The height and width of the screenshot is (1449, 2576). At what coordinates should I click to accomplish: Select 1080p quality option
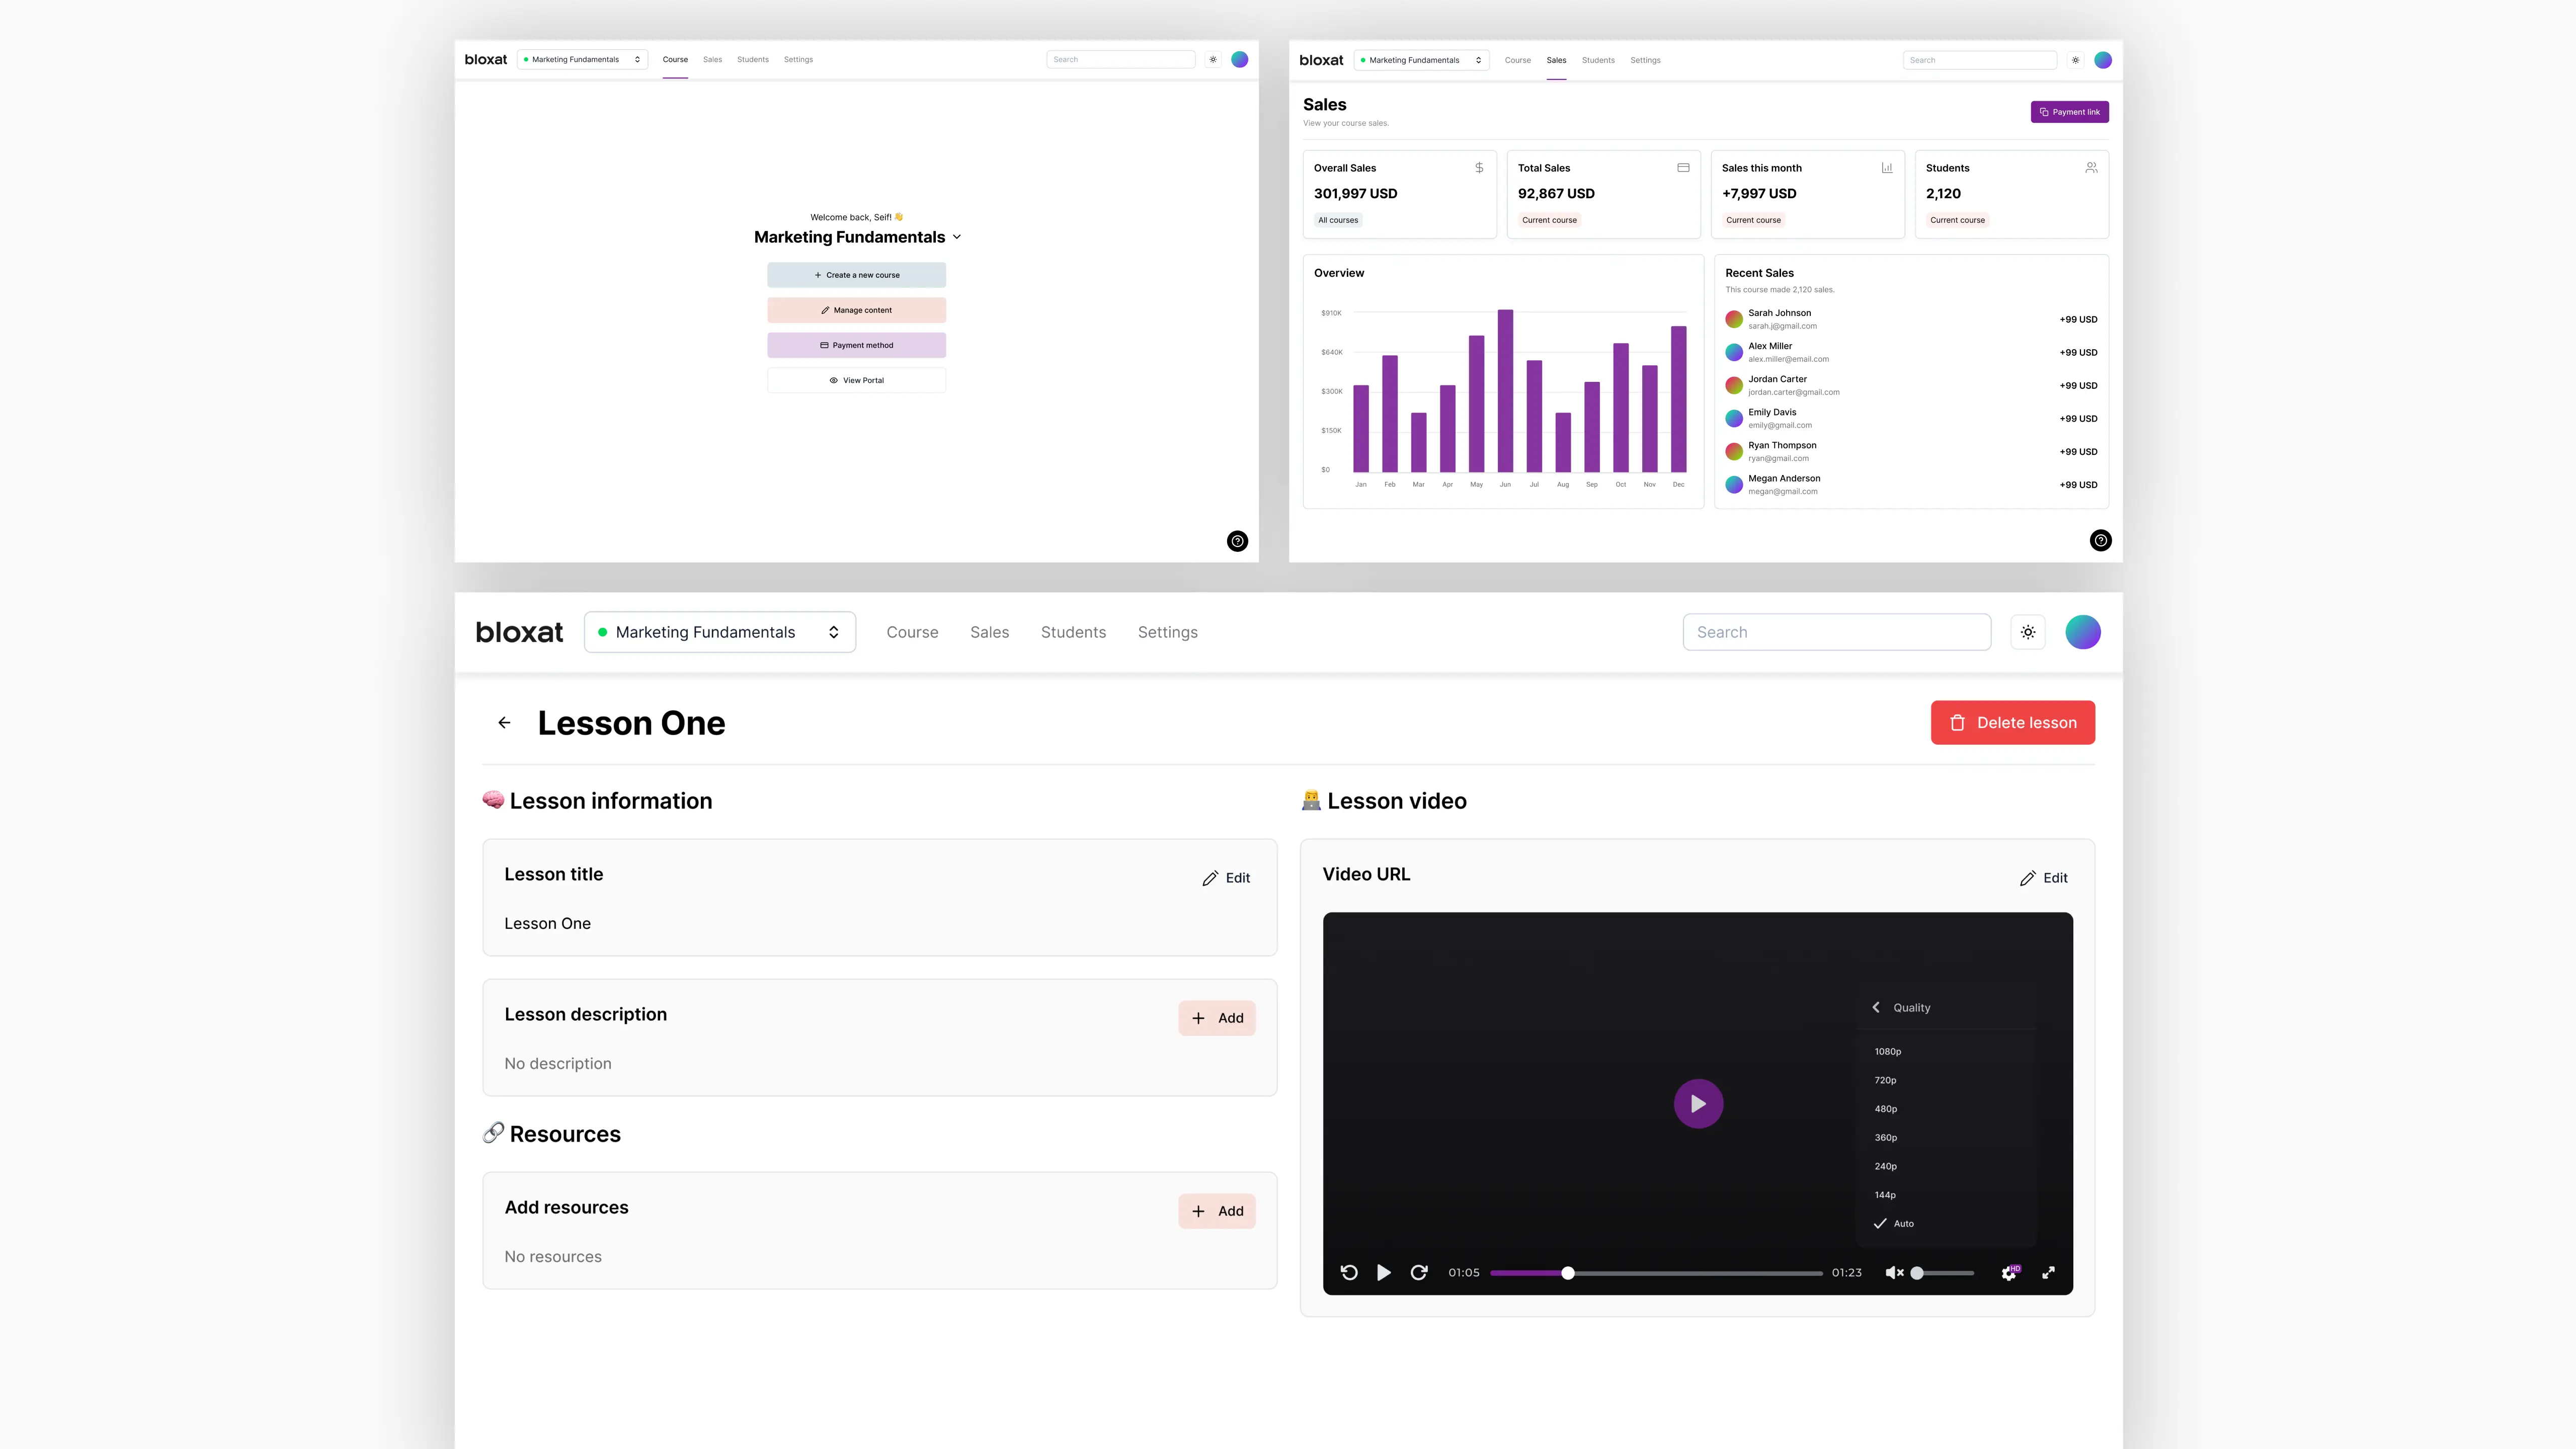pos(1888,1051)
